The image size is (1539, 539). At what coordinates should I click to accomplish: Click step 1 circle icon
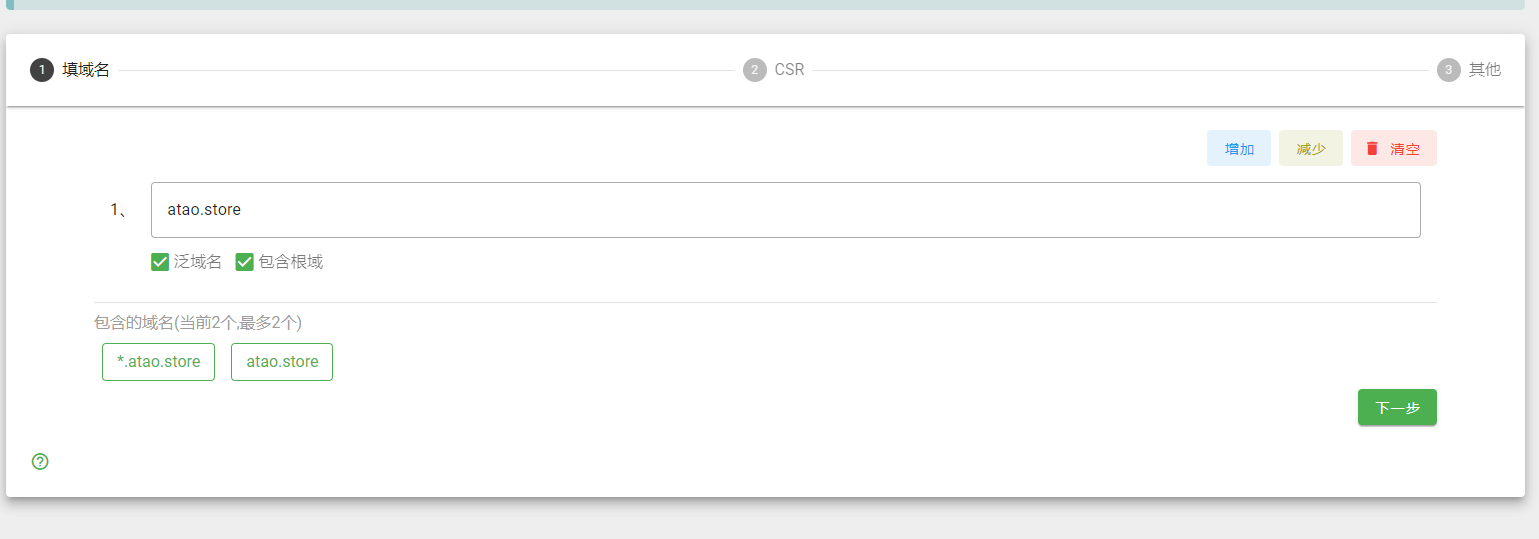(42, 70)
